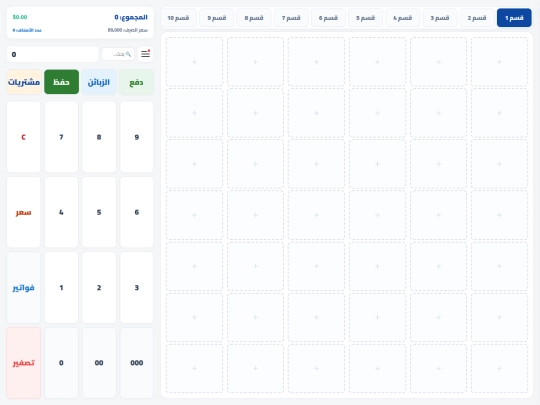
Task: Tap keypad digit 4
Action: [x=61, y=212]
